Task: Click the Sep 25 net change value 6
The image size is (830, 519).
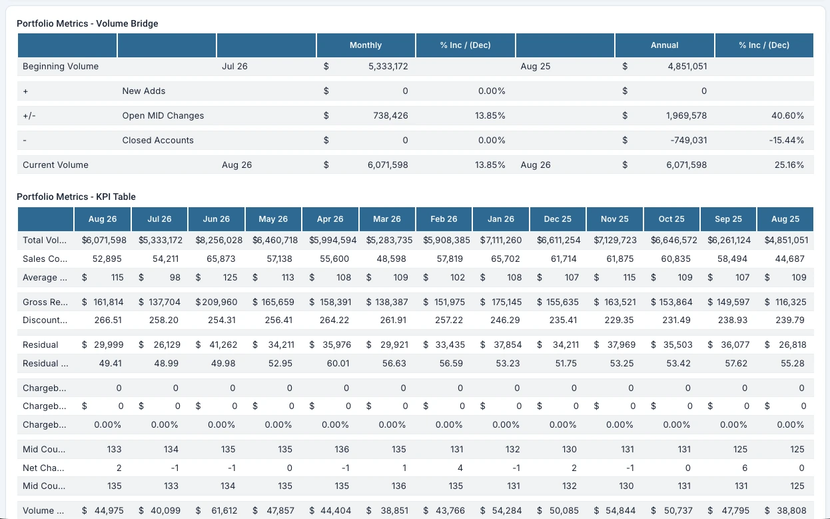Action: pos(745,468)
